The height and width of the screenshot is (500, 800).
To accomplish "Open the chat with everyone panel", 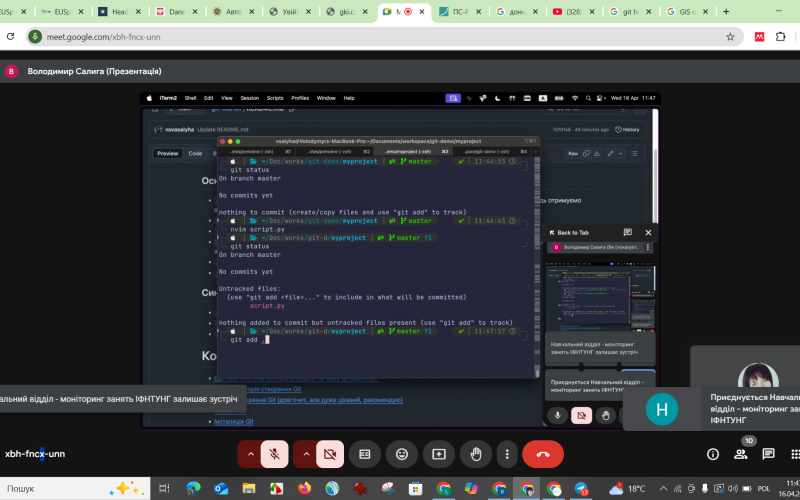I will point(768,454).
